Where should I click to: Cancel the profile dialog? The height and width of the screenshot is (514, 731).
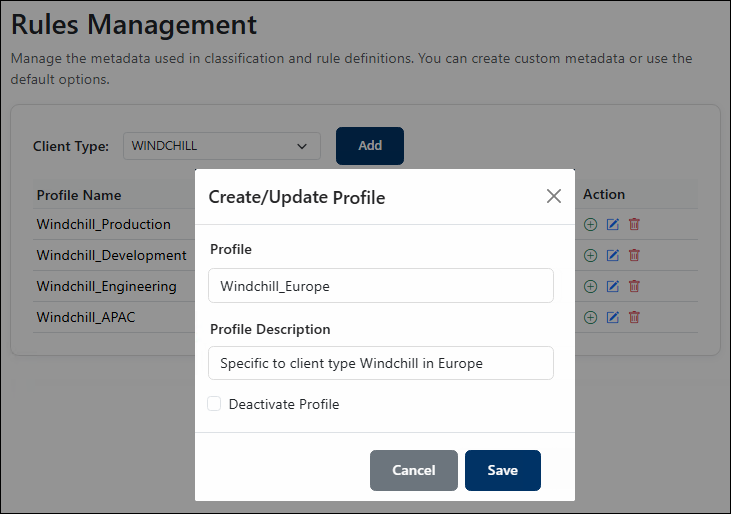click(x=414, y=470)
